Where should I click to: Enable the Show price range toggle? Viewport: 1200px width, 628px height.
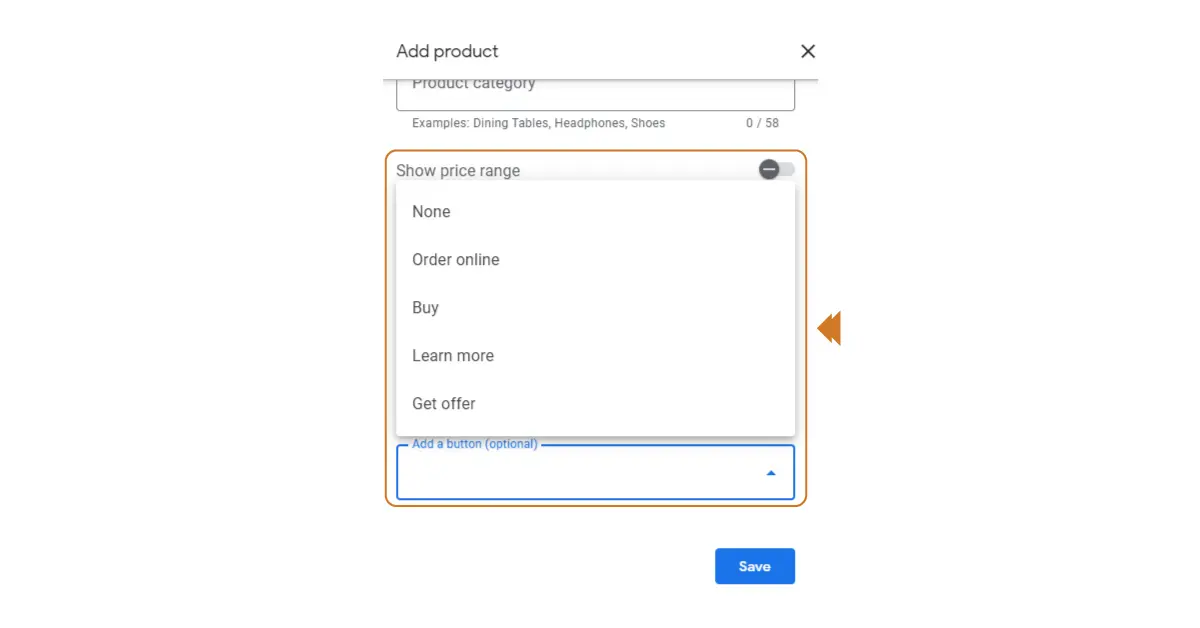pyautogui.click(x=777, y=169)
